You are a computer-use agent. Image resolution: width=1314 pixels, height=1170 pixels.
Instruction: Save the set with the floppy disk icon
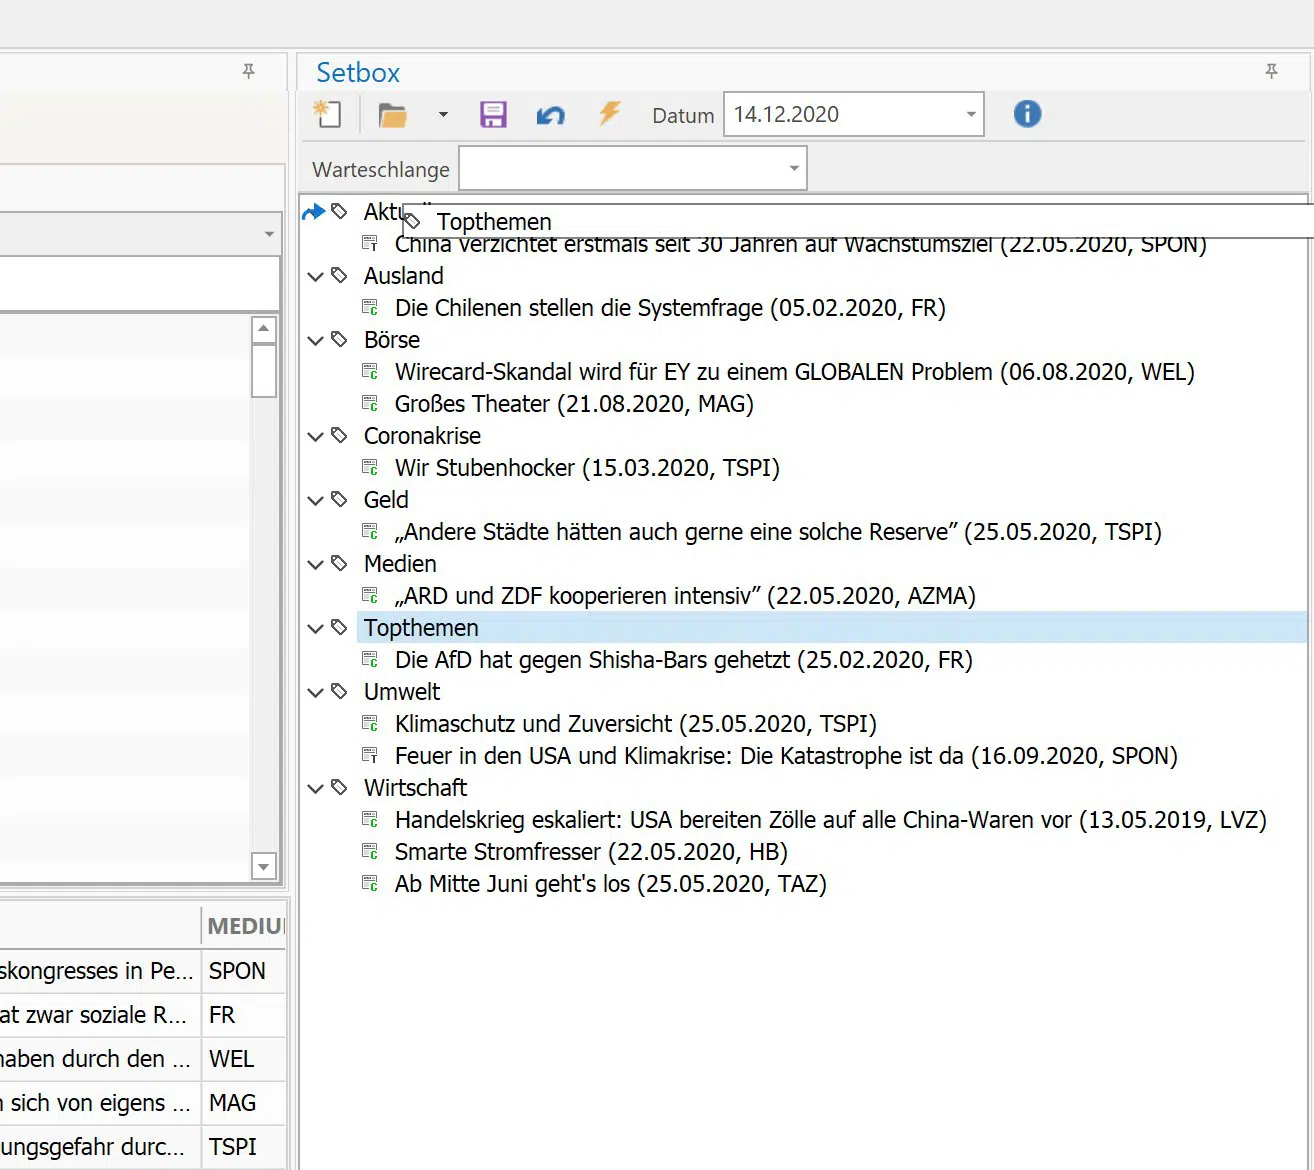point(493,115)
